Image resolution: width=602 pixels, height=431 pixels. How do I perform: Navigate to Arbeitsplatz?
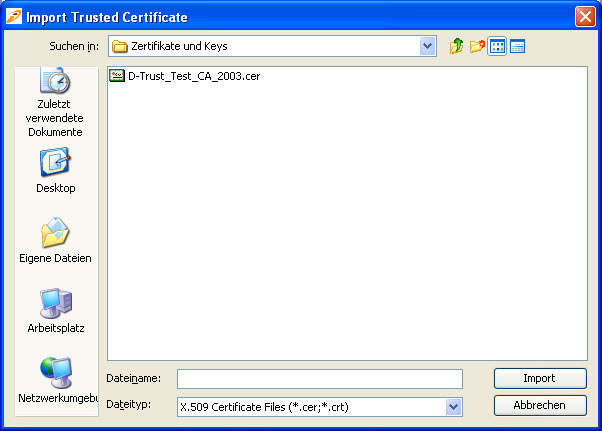[55, 308]
